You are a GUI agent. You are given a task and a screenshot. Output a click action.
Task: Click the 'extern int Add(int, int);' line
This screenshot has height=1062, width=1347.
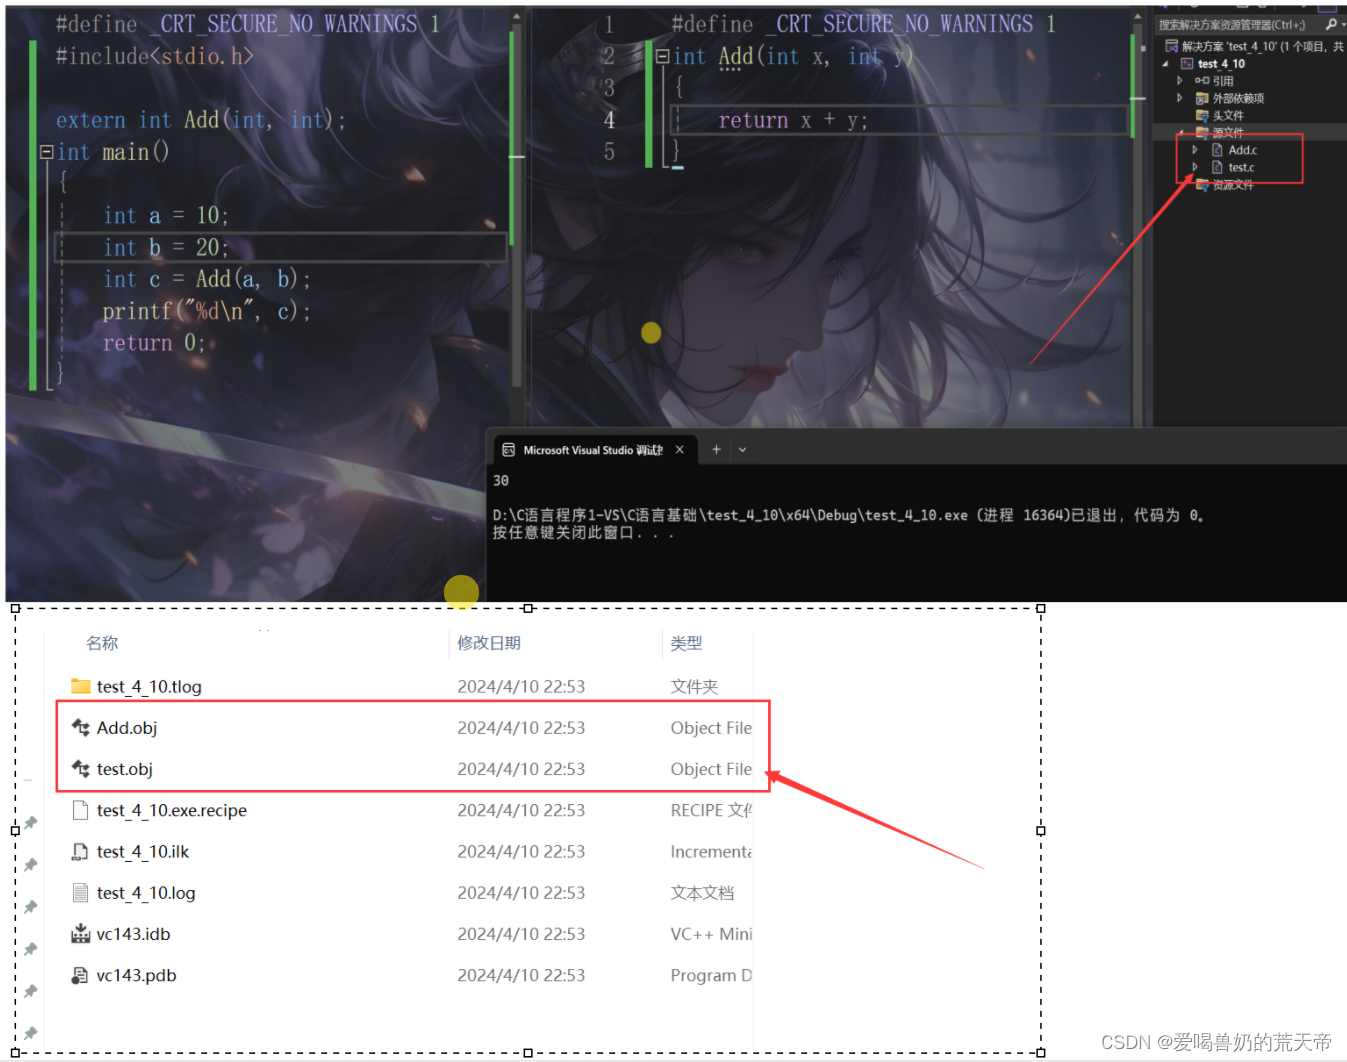click(x=200, y=120)
